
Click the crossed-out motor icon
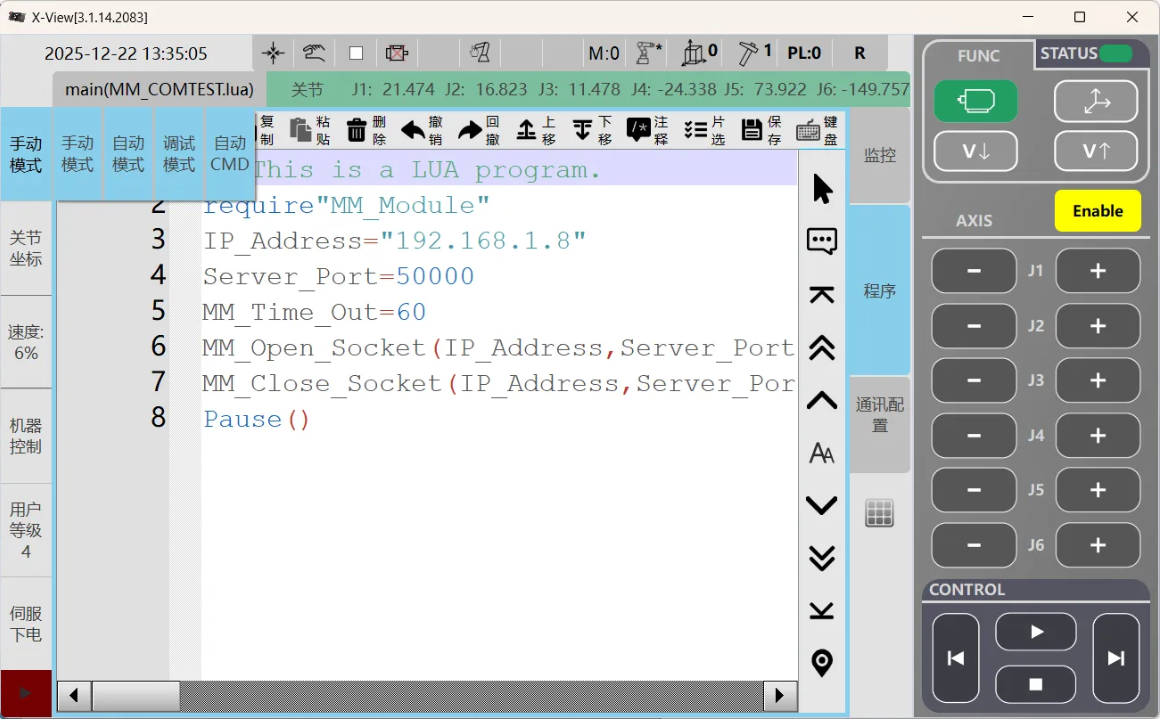(x=397, y=53)
